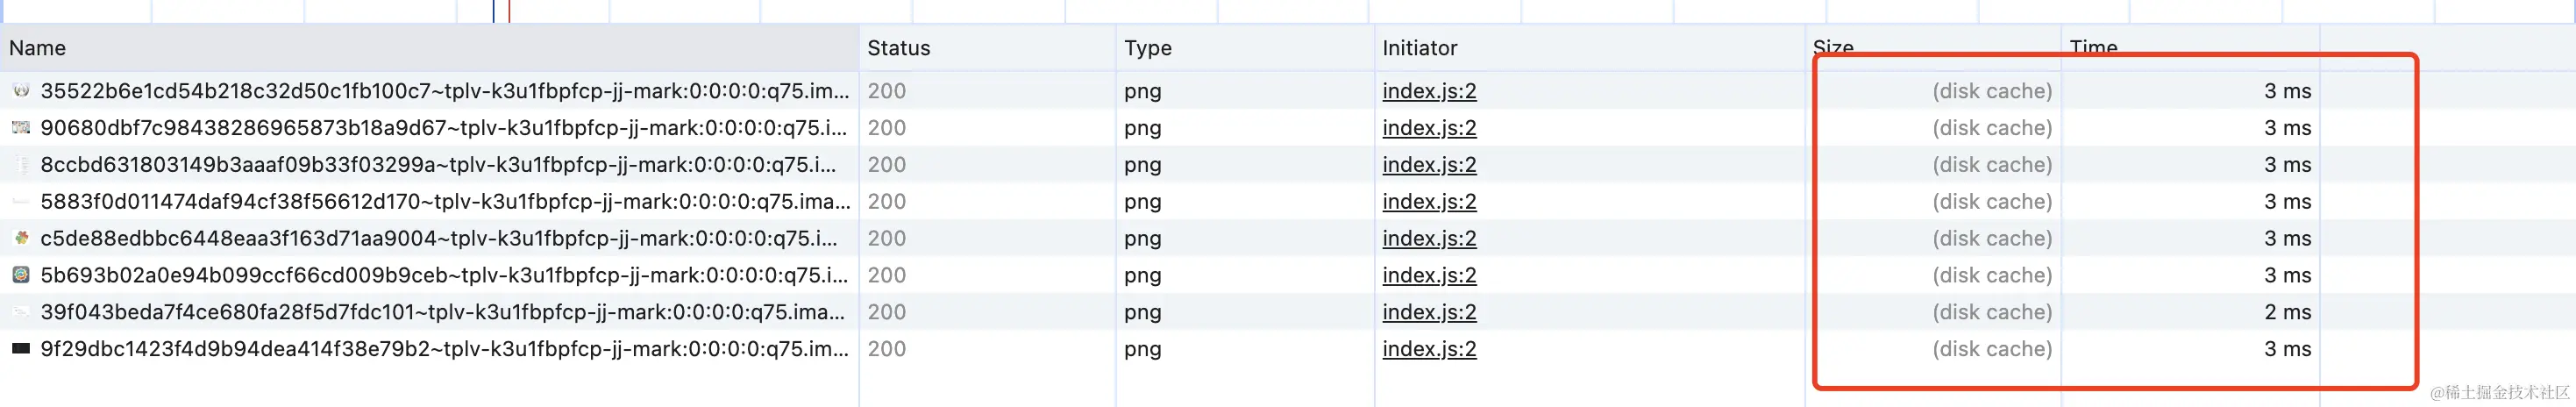
Task: Click the c5de88edbbc6 request's colorful thumbnail icon
Action: pyautogui.click(x=21, y=238)
